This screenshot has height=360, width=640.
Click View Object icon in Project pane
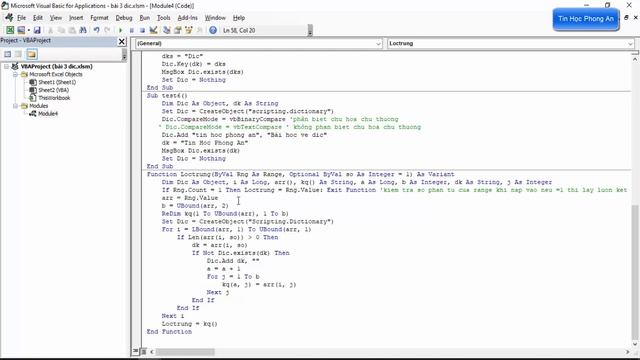[19, 54]
